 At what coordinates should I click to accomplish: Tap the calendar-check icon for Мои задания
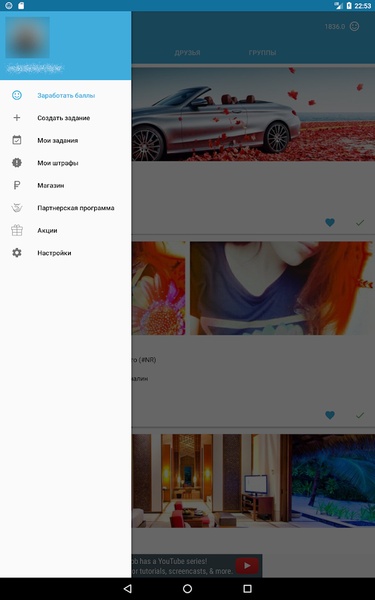tap(17, 140)
